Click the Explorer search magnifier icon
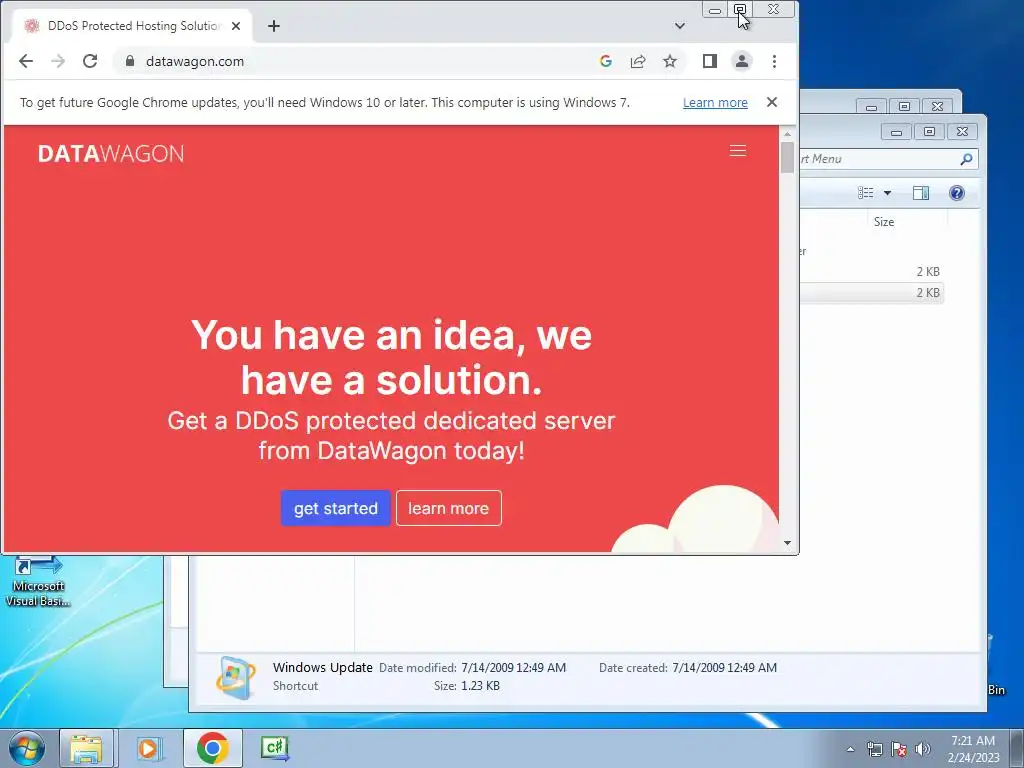The width and height of the screenshot is (1024, 768). pos(966,159)
